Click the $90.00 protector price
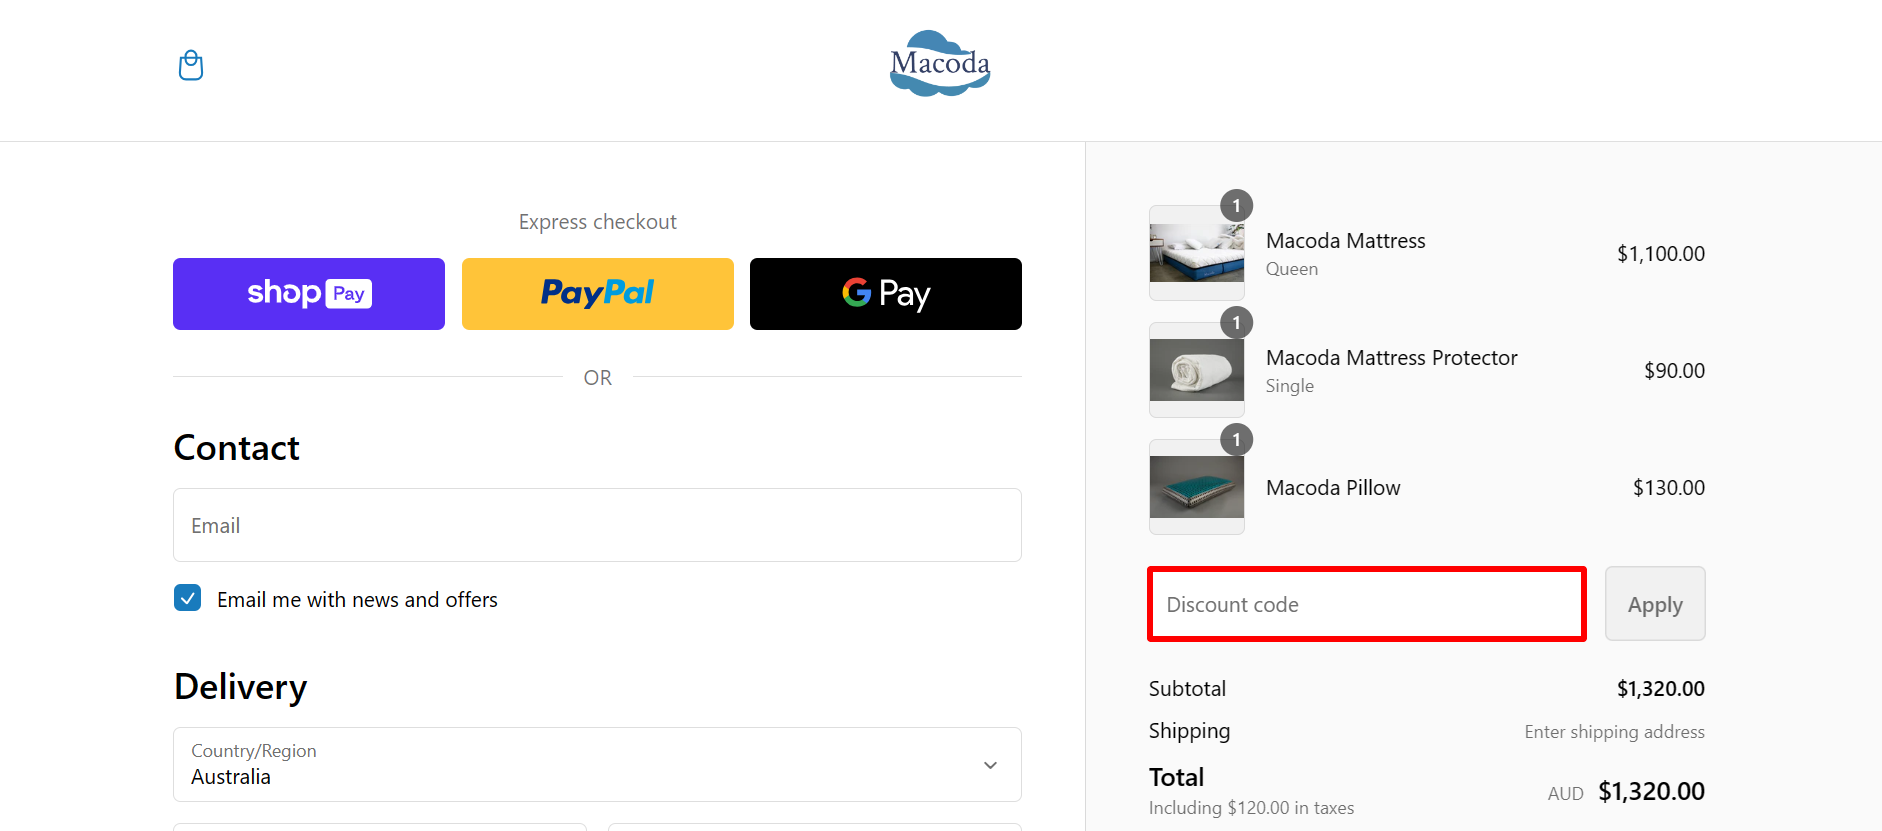 (1675, 371)
